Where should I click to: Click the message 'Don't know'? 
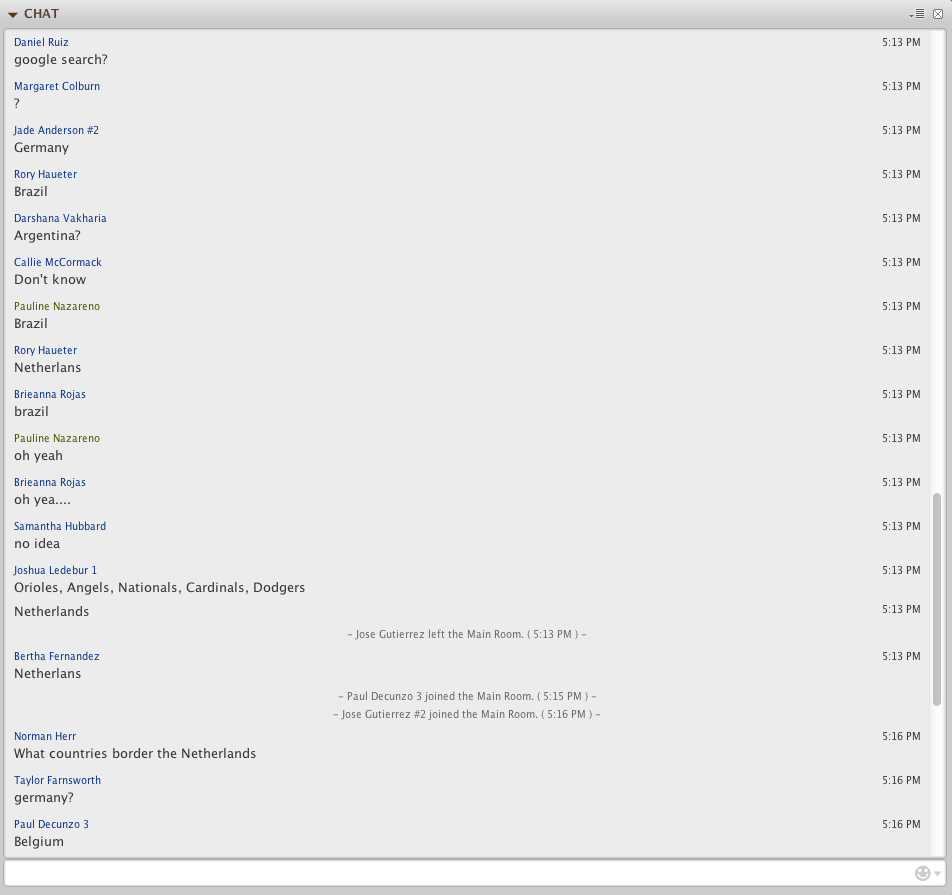click(x=50, y=279)
